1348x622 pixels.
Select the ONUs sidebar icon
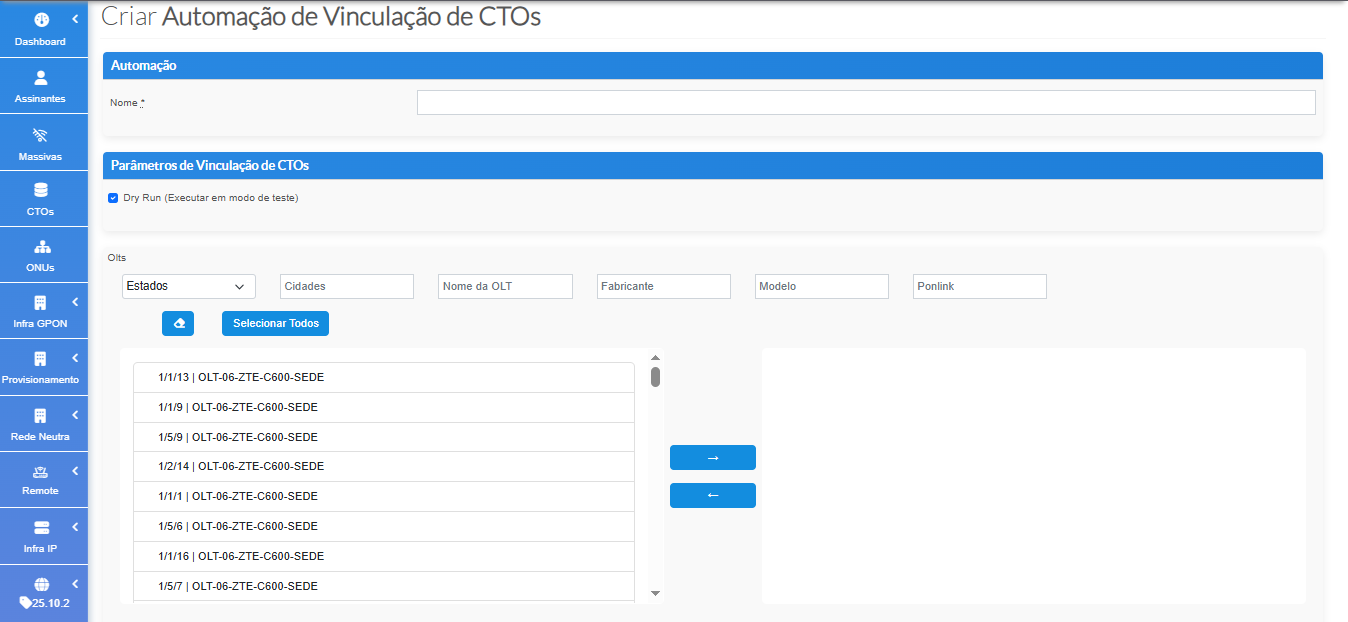(40, 245)
